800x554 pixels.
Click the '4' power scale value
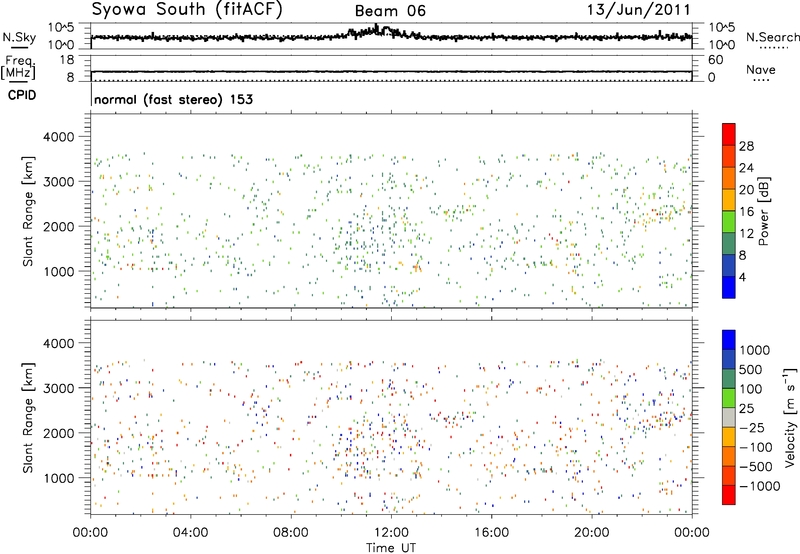click(x=742, y=278)
